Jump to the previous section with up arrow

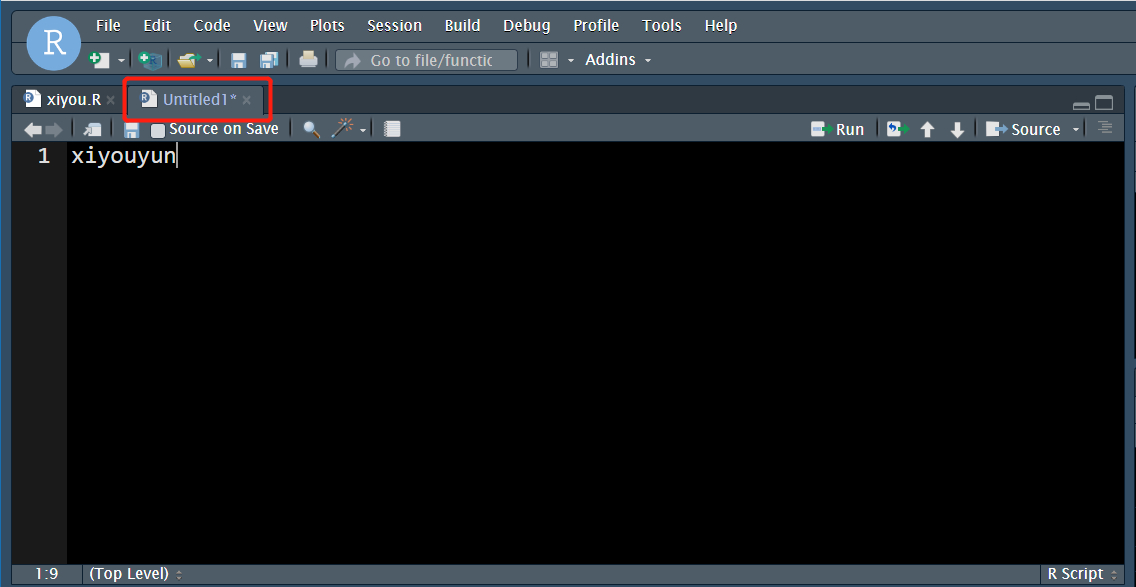[927, 129]
